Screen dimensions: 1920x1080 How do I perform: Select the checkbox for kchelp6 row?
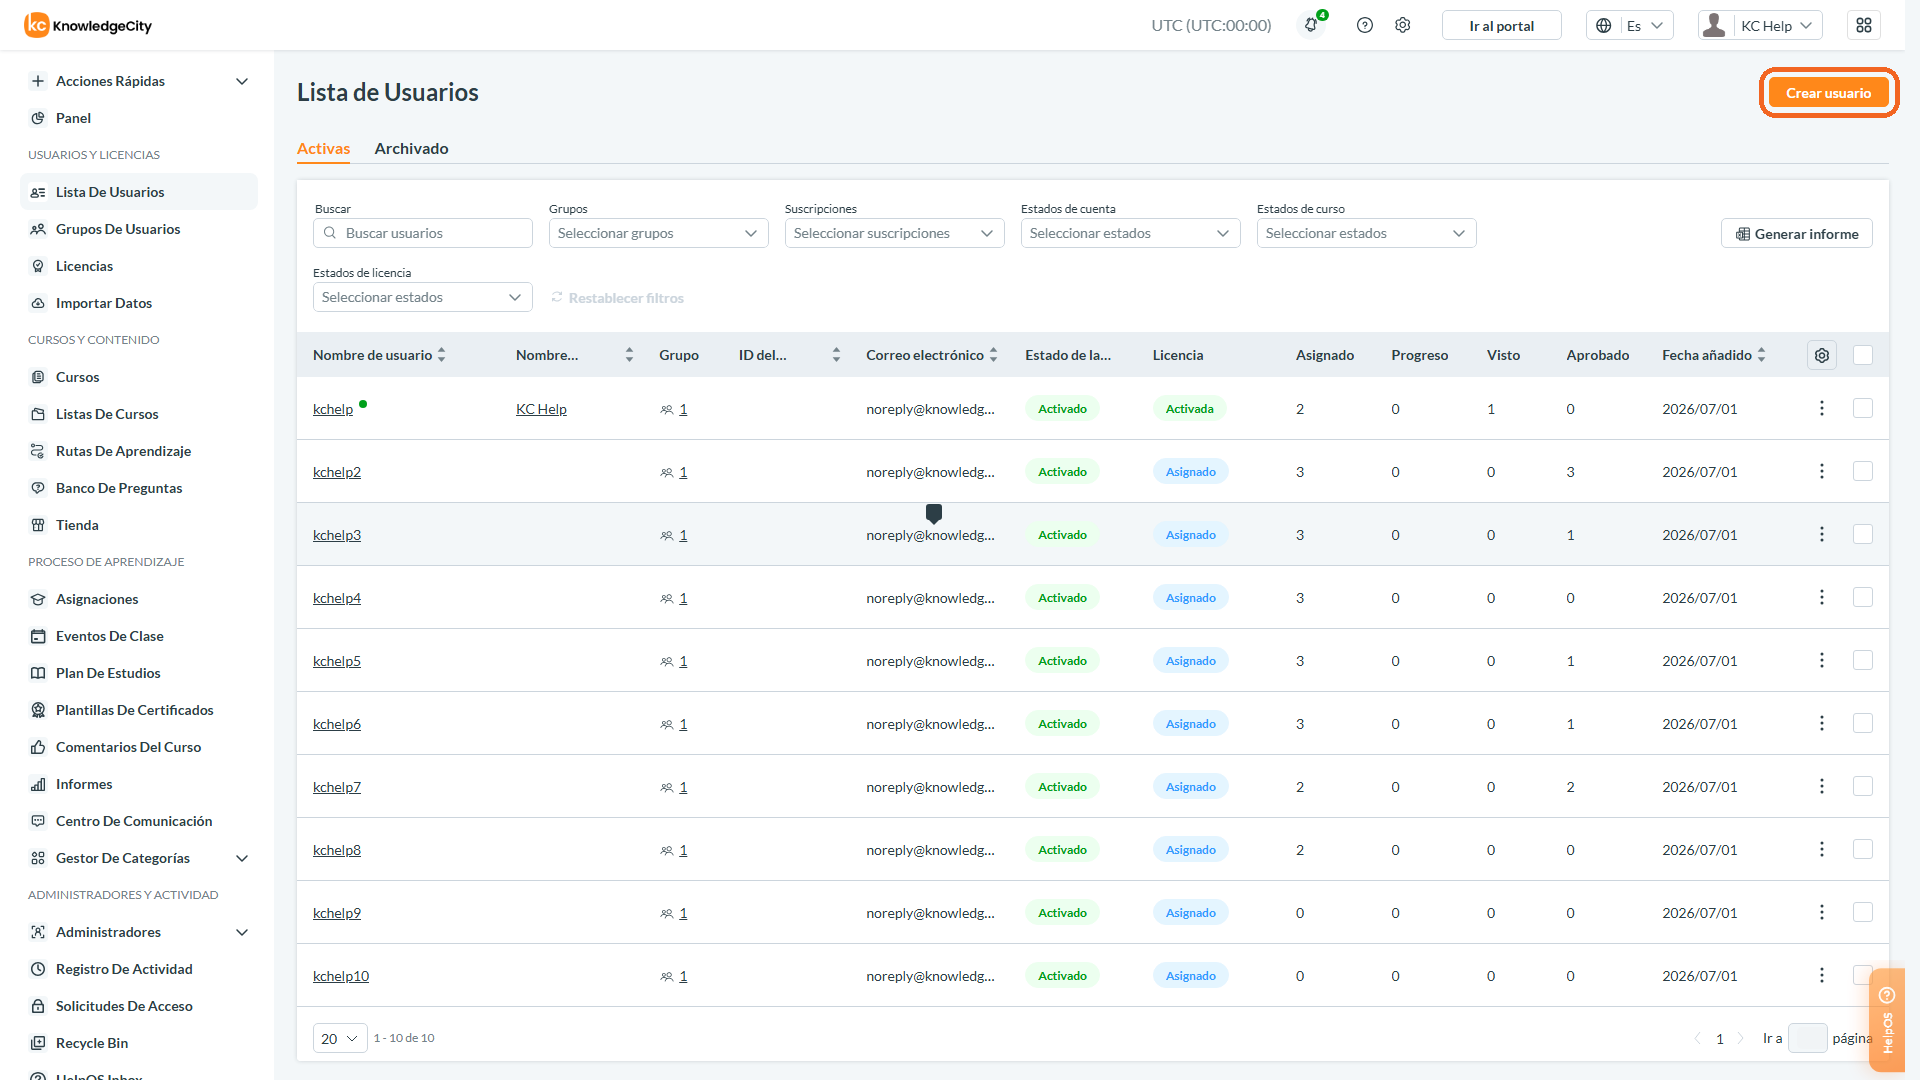[1863, 723]
